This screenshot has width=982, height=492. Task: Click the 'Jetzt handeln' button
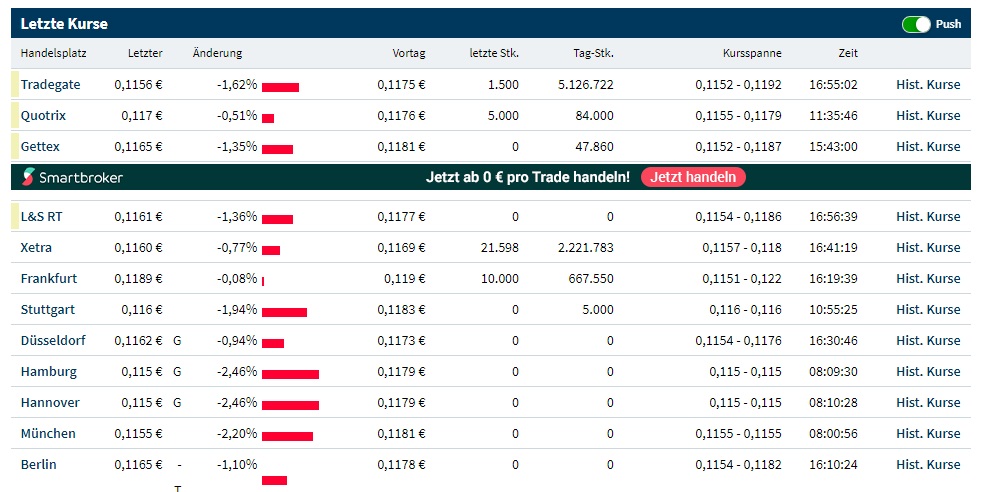click(693, 178)
